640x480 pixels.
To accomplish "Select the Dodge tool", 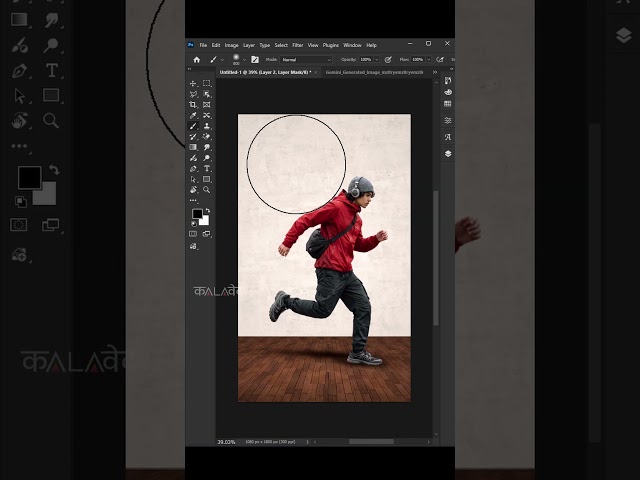I will (207, 158).
